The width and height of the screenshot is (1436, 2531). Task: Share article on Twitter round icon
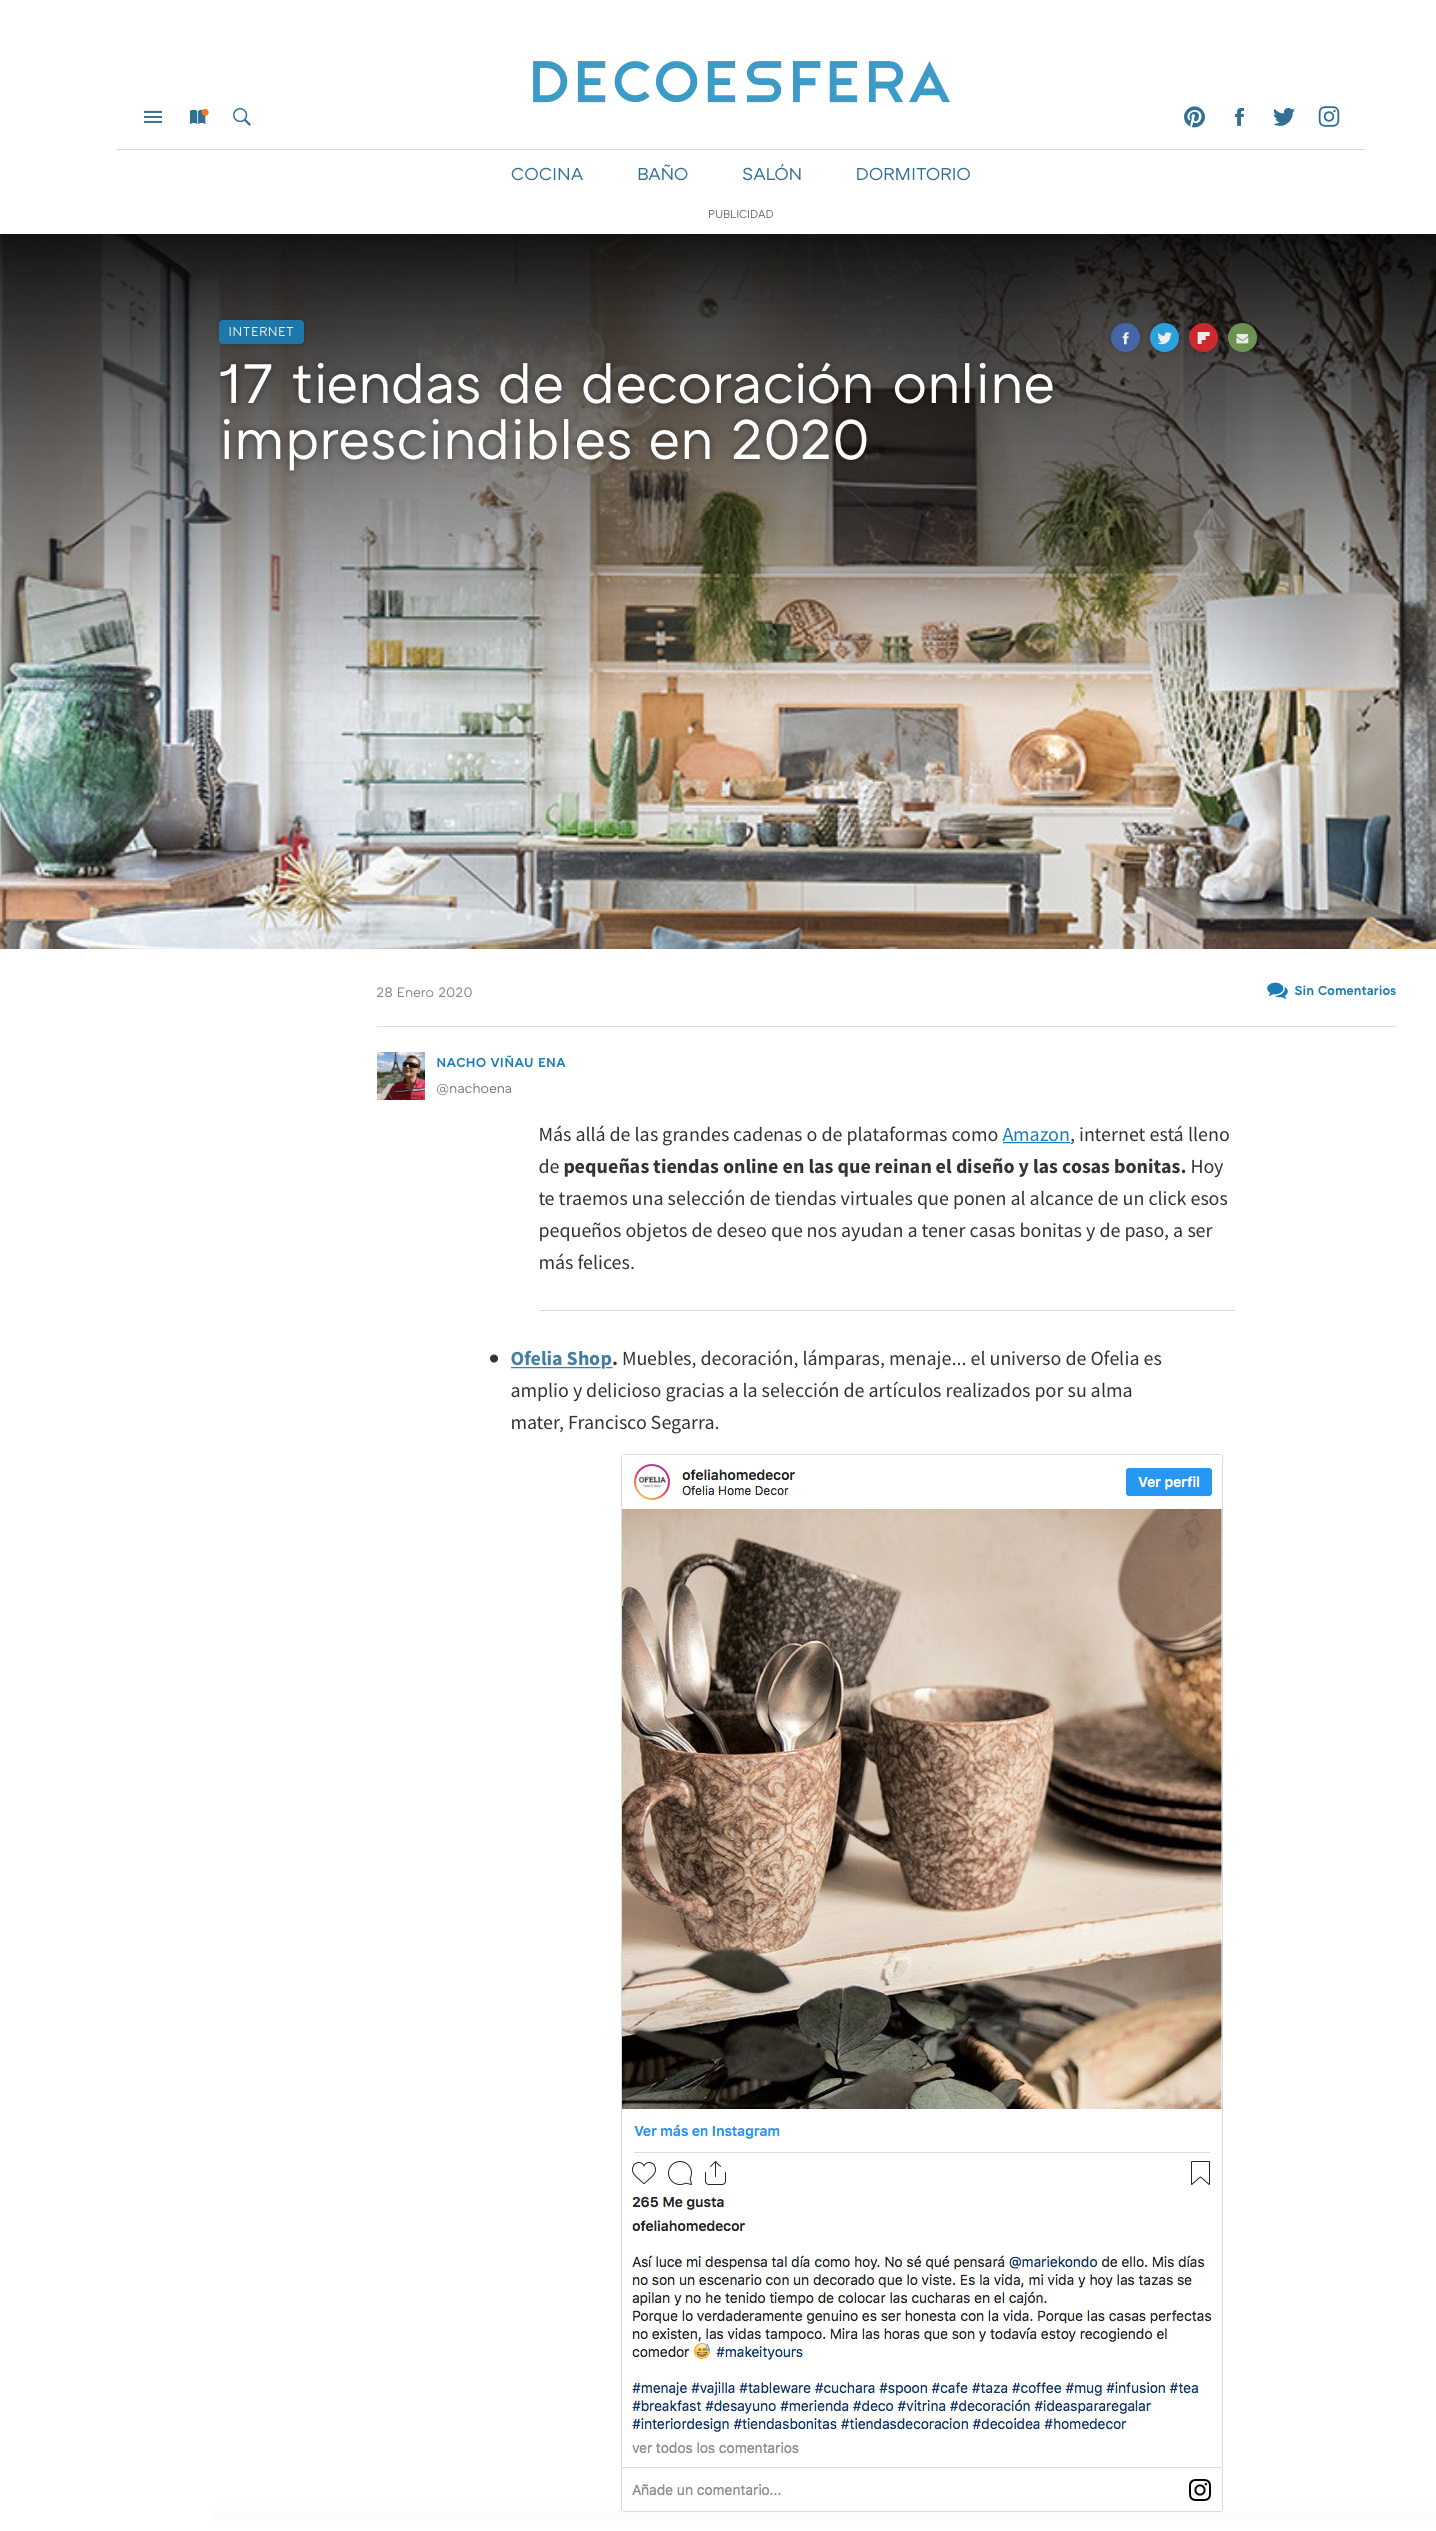coord(1164,338)
